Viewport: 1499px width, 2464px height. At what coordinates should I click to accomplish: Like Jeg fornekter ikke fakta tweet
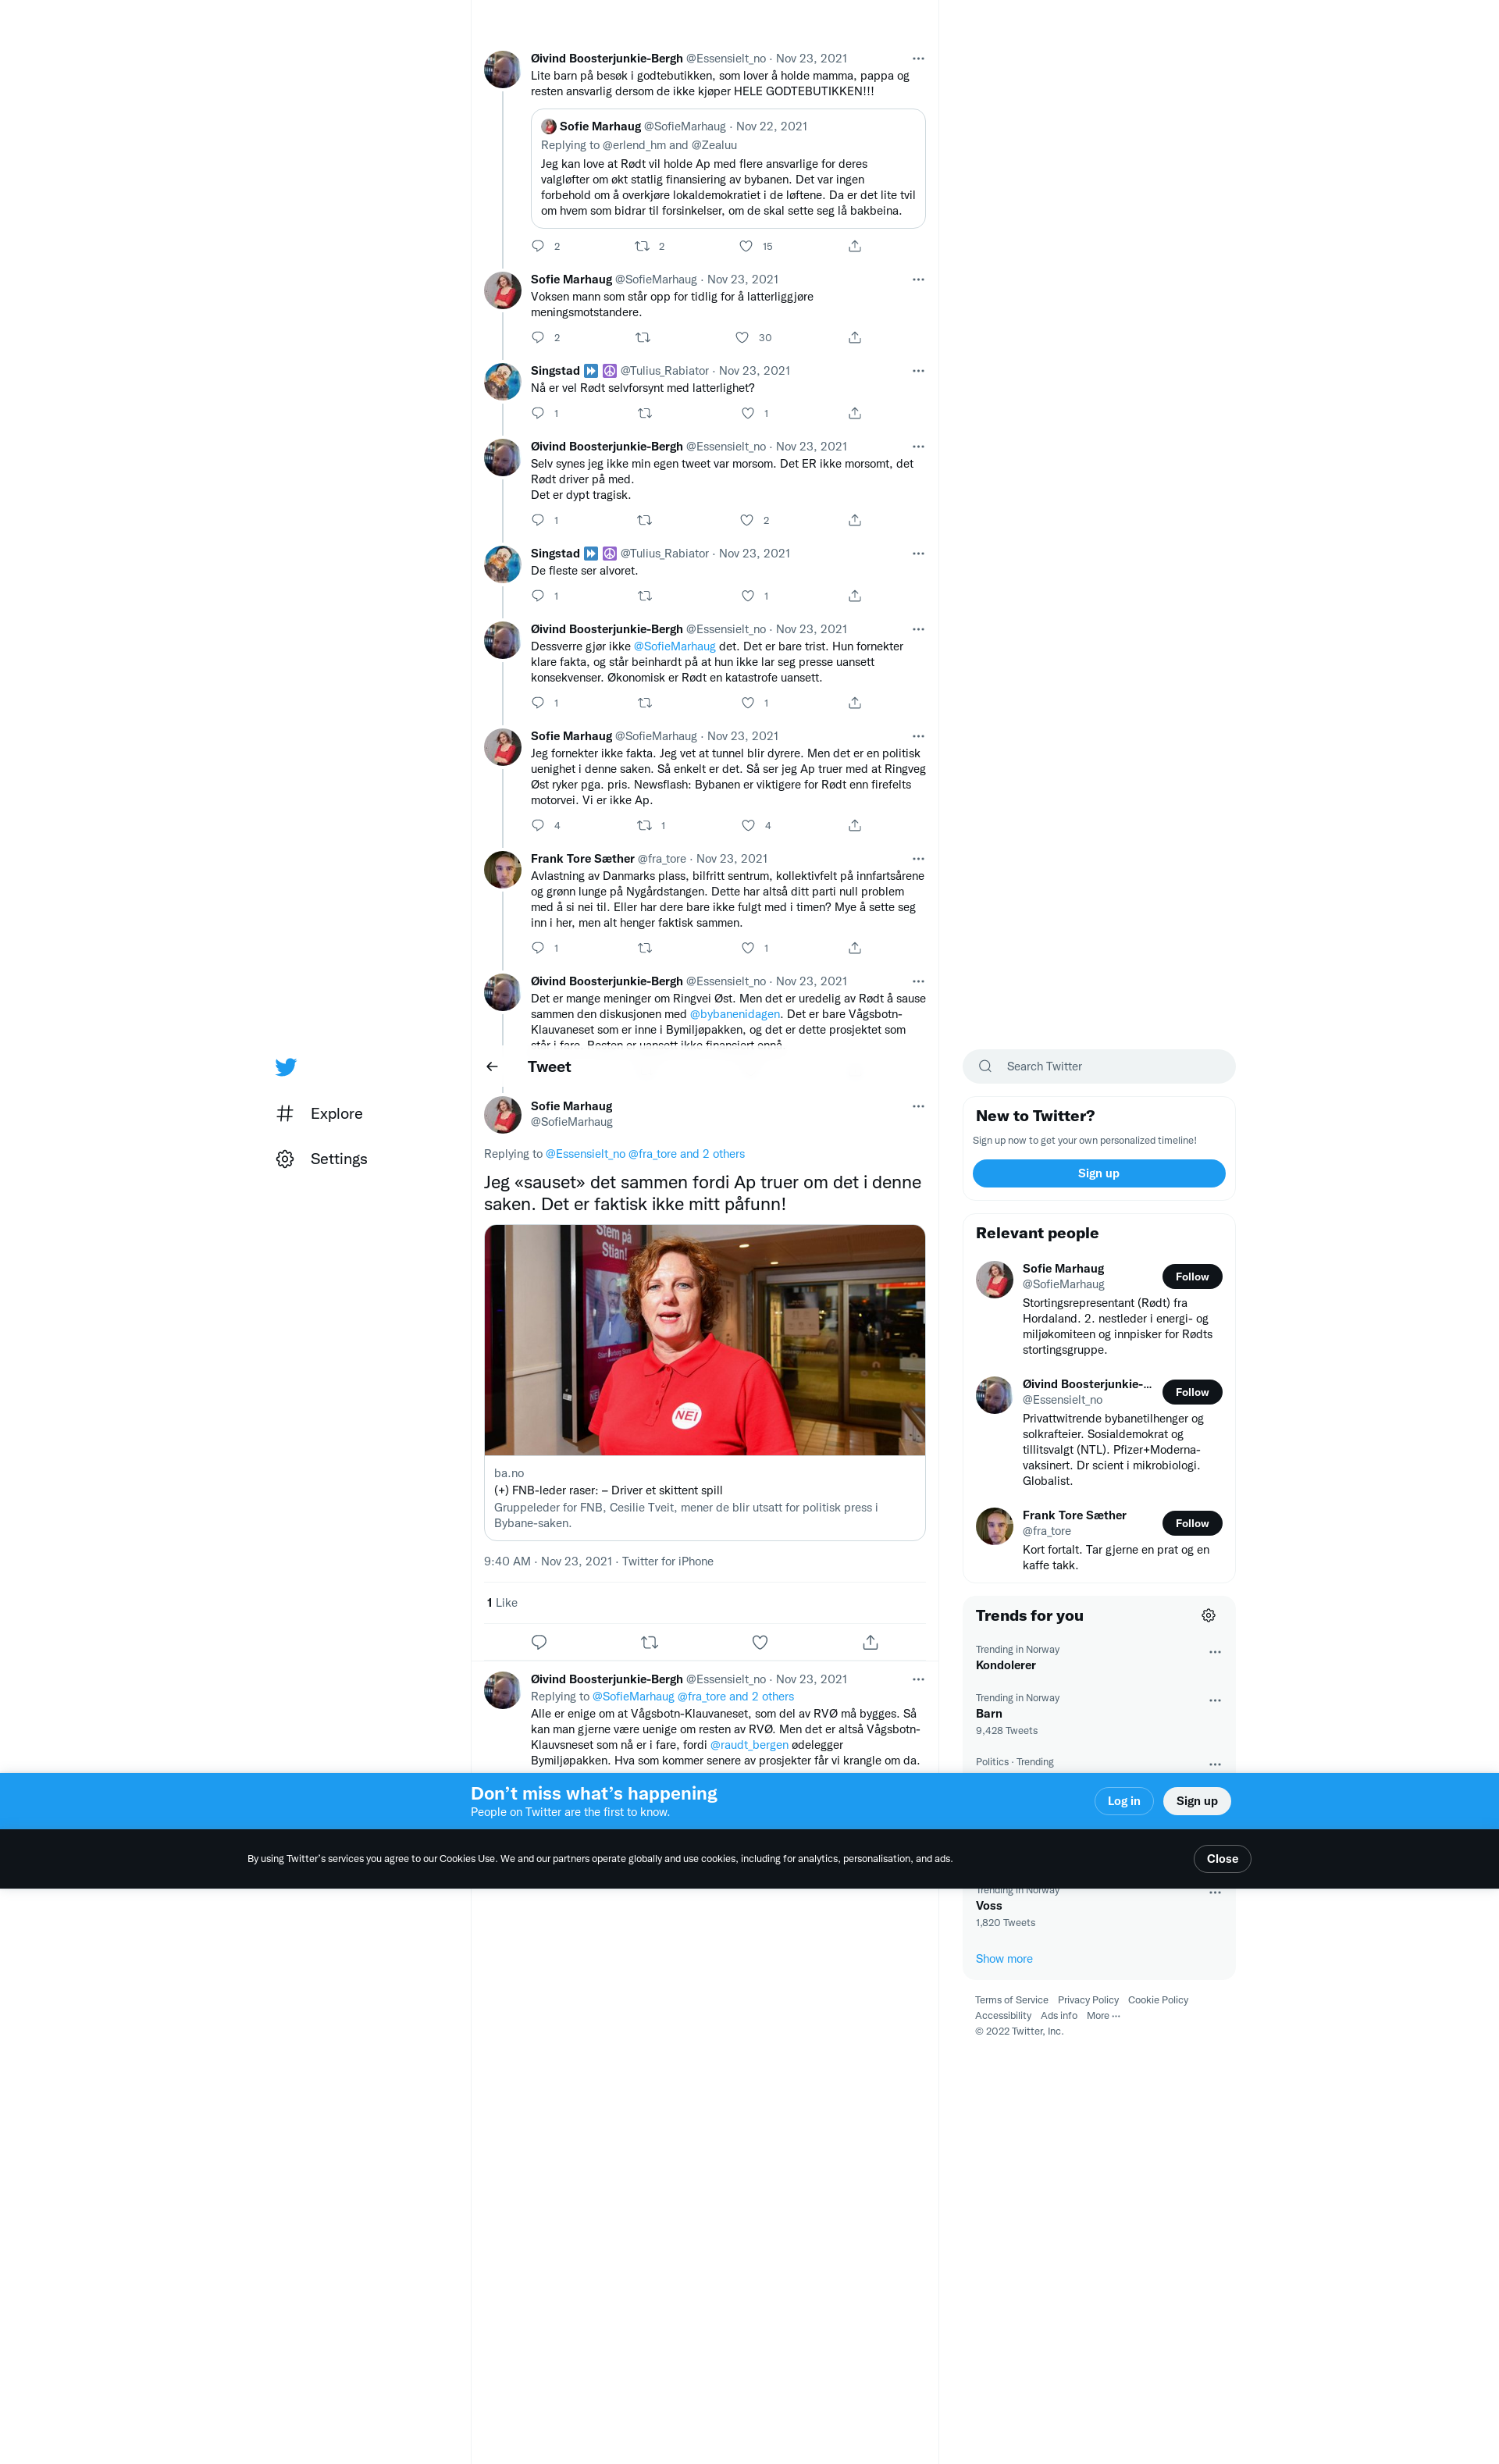748,825
